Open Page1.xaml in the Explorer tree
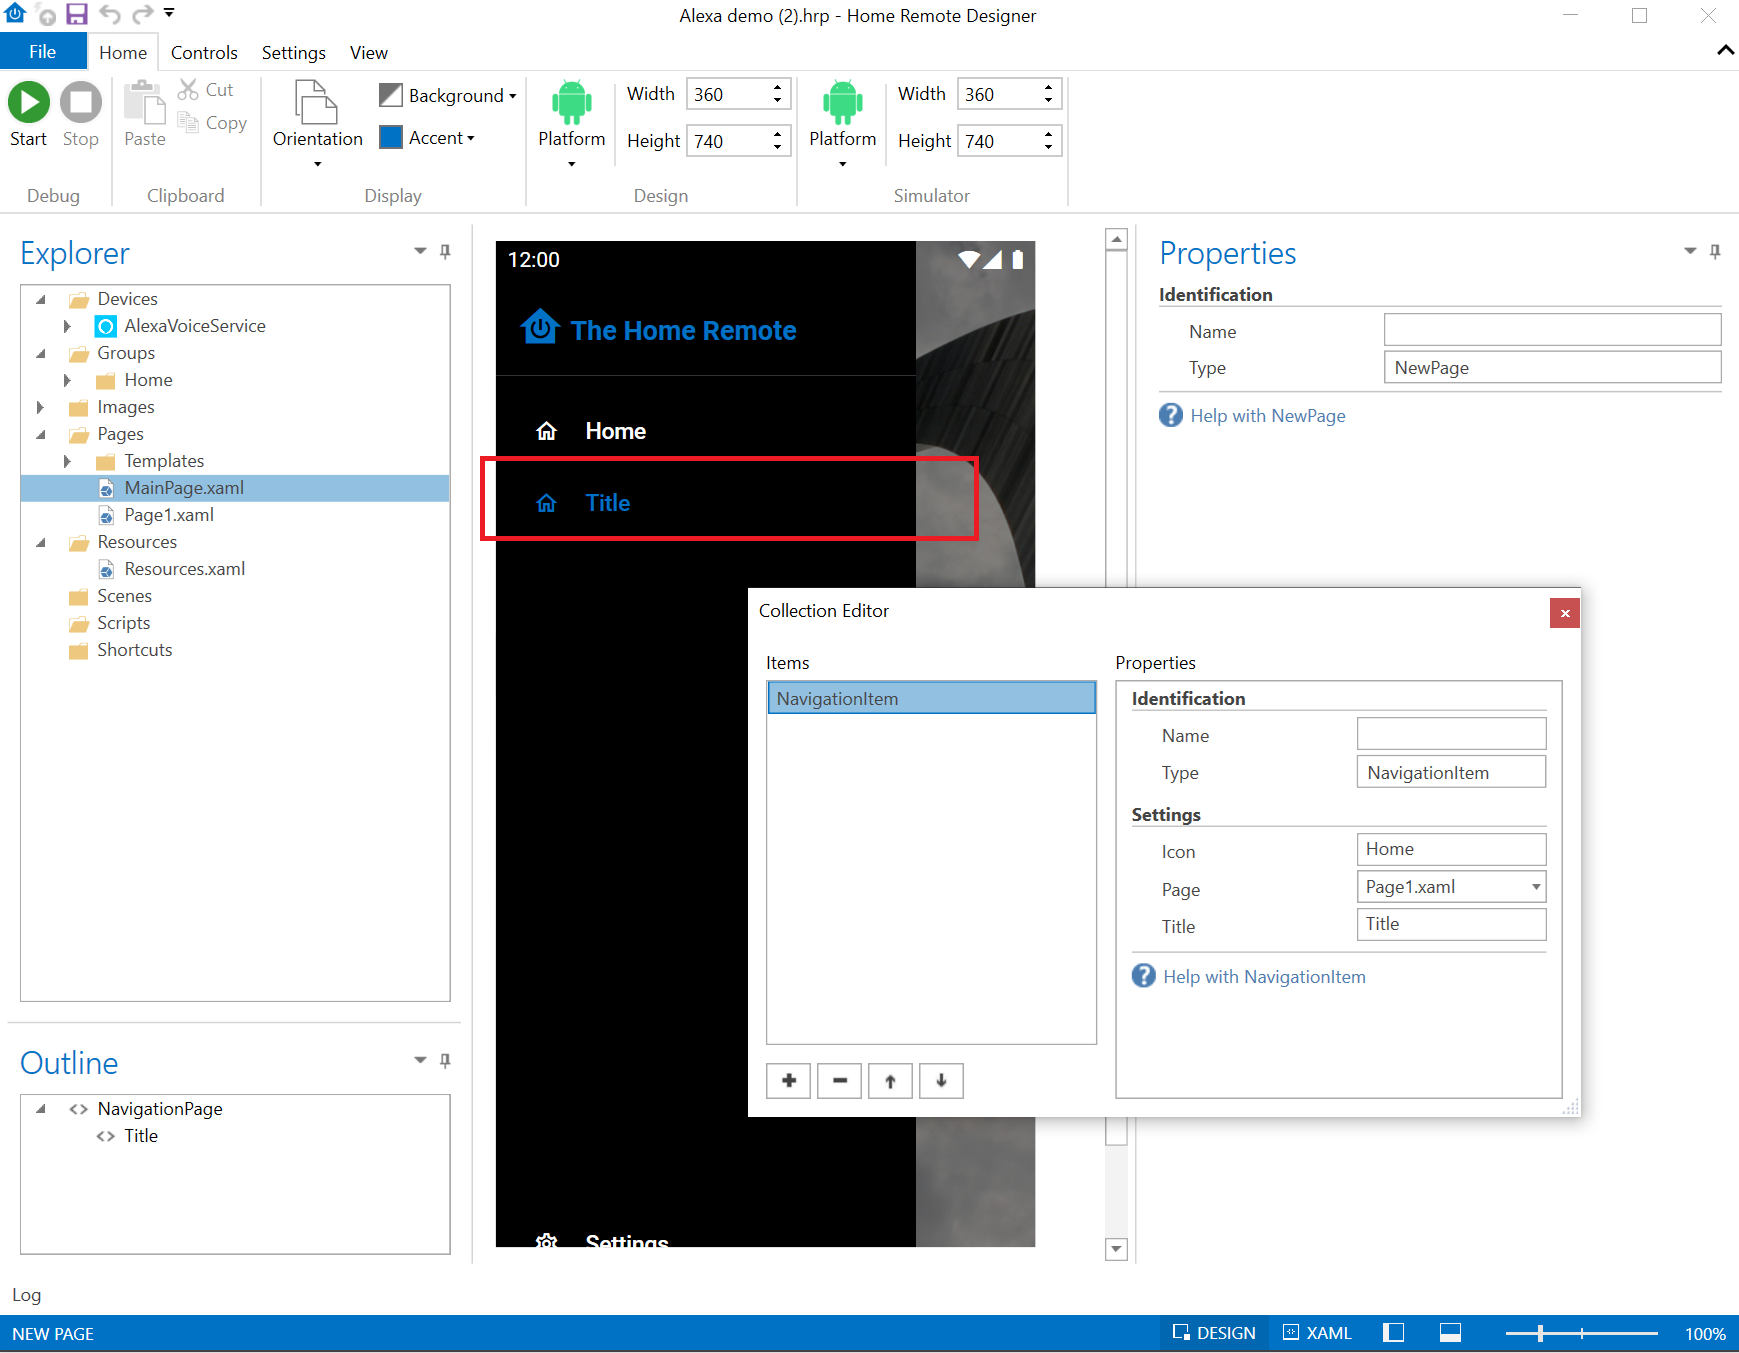 tap(169, 515)
